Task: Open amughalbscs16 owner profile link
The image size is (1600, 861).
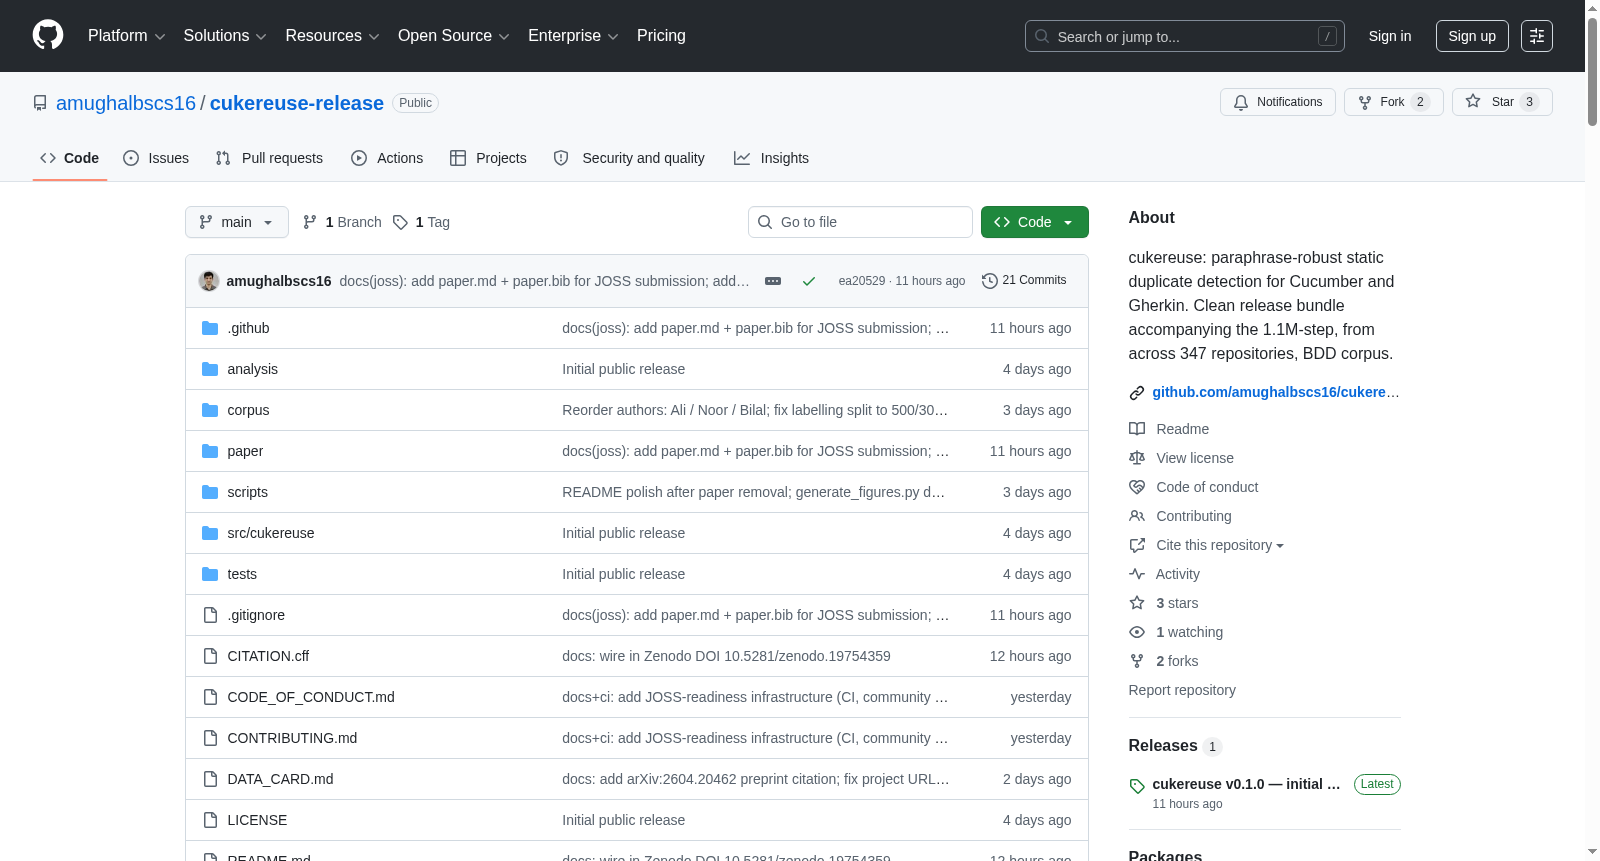Action: click(x=126, y=103)
